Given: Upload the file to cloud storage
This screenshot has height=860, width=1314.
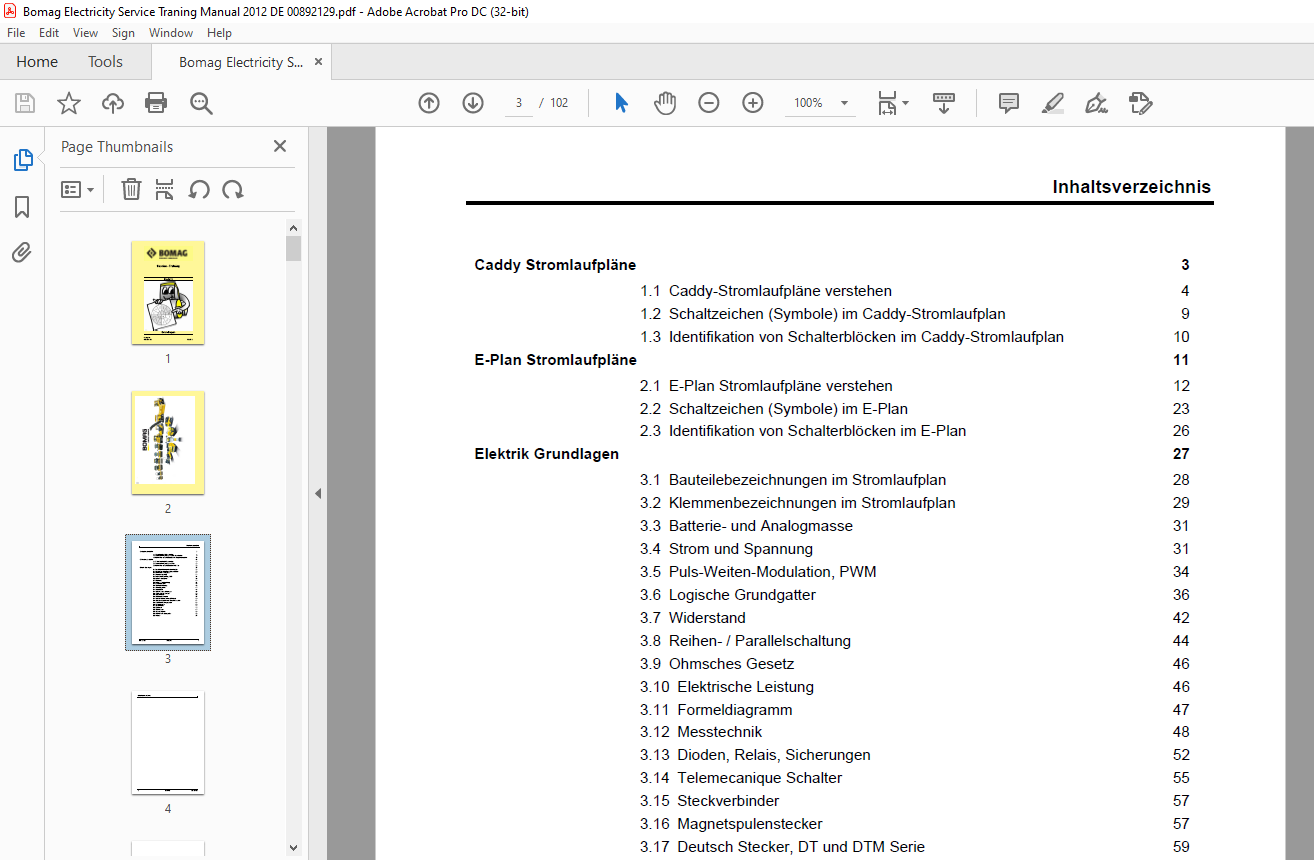Looking at the screenshot, I should (x=113, y=103).
